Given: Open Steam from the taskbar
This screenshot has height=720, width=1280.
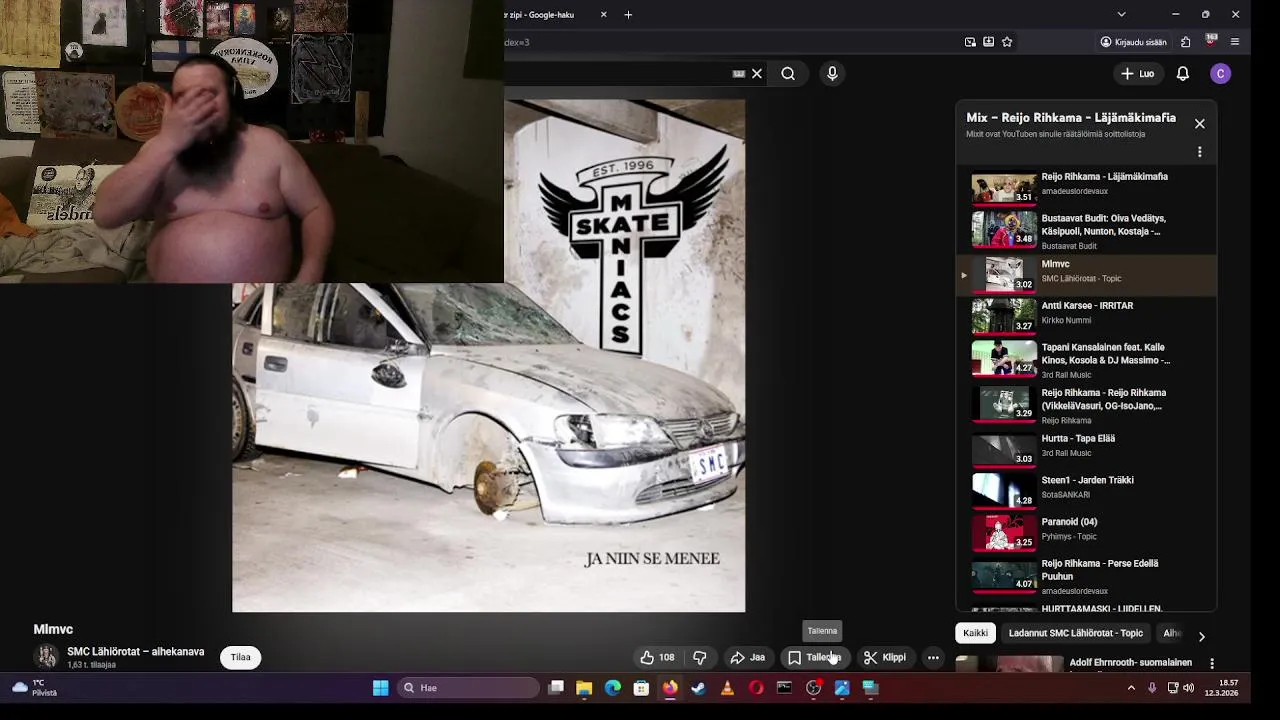Looking at the screenshot, I should coord(698,688).
